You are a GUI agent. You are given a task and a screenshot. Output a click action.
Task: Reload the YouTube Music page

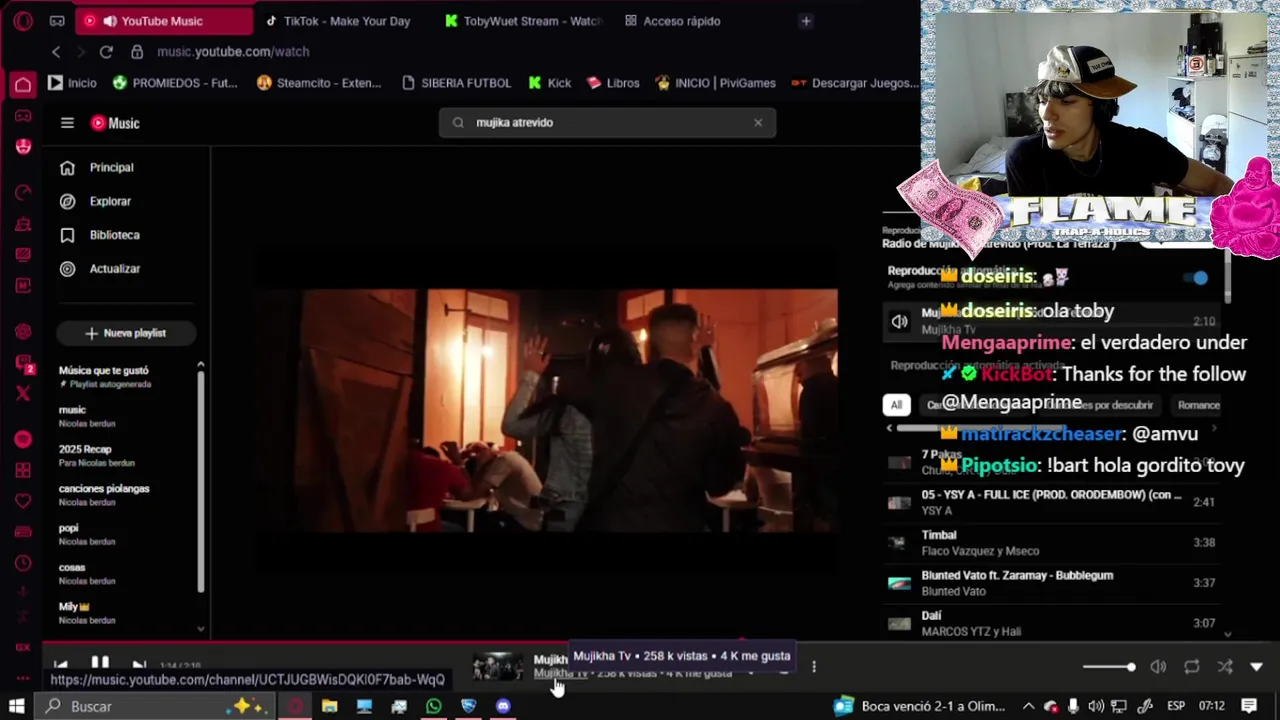pos(106,52)
